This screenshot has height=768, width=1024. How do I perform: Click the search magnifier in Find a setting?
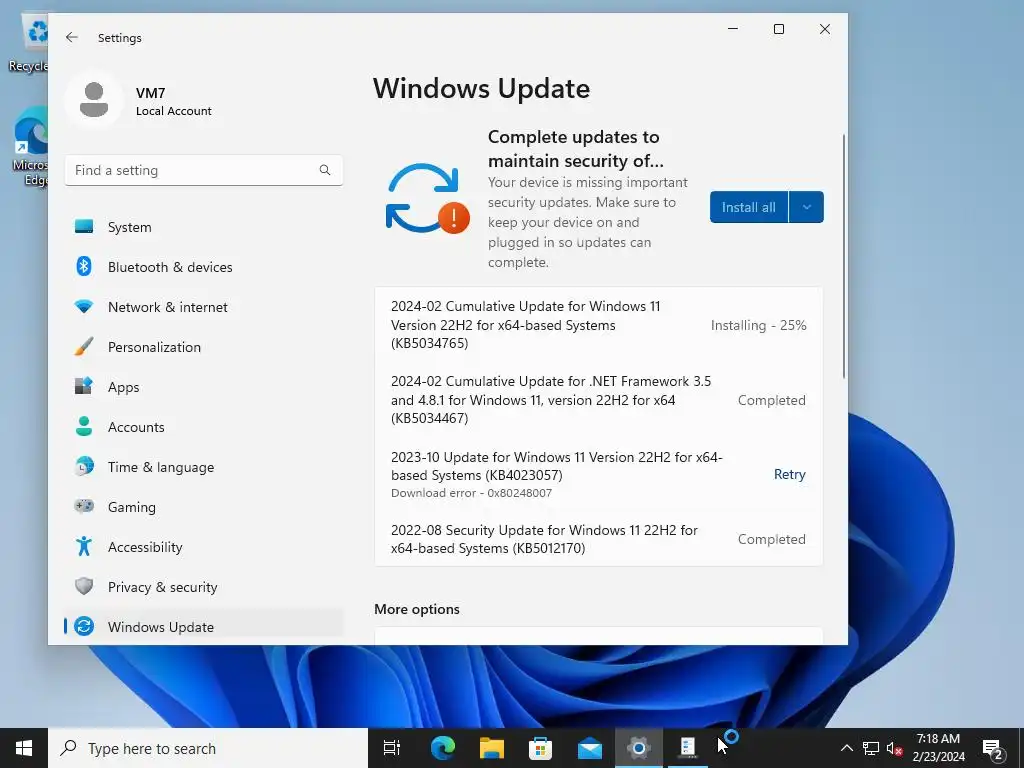325,170
